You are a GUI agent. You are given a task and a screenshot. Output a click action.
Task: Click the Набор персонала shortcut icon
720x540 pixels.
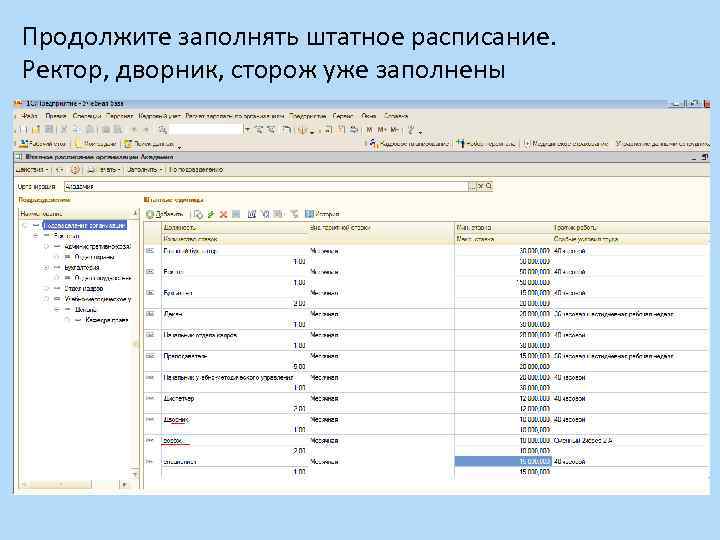click(x=461, y=144)
